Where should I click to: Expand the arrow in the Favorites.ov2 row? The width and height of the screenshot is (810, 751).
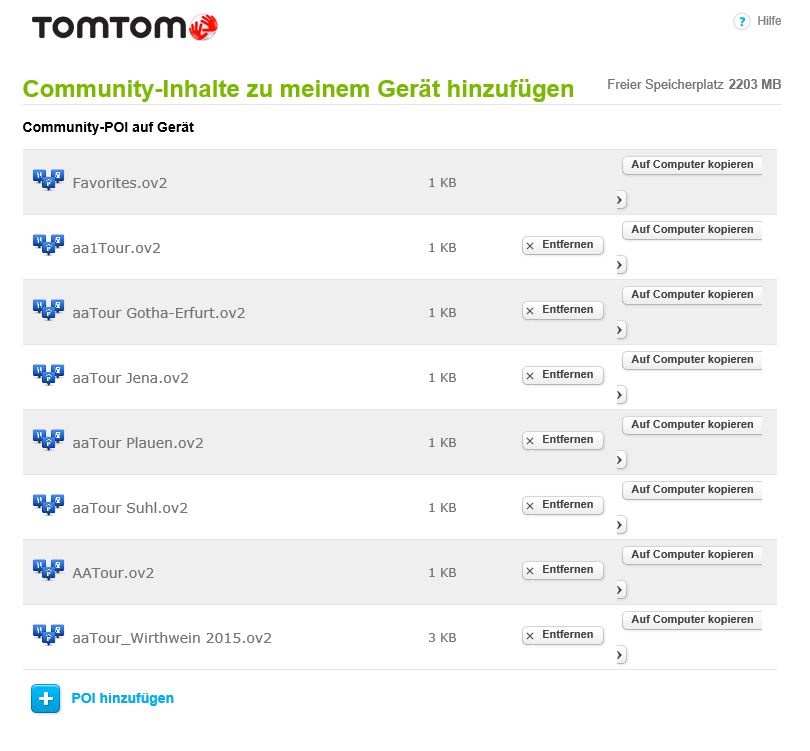tap(620, 200)
